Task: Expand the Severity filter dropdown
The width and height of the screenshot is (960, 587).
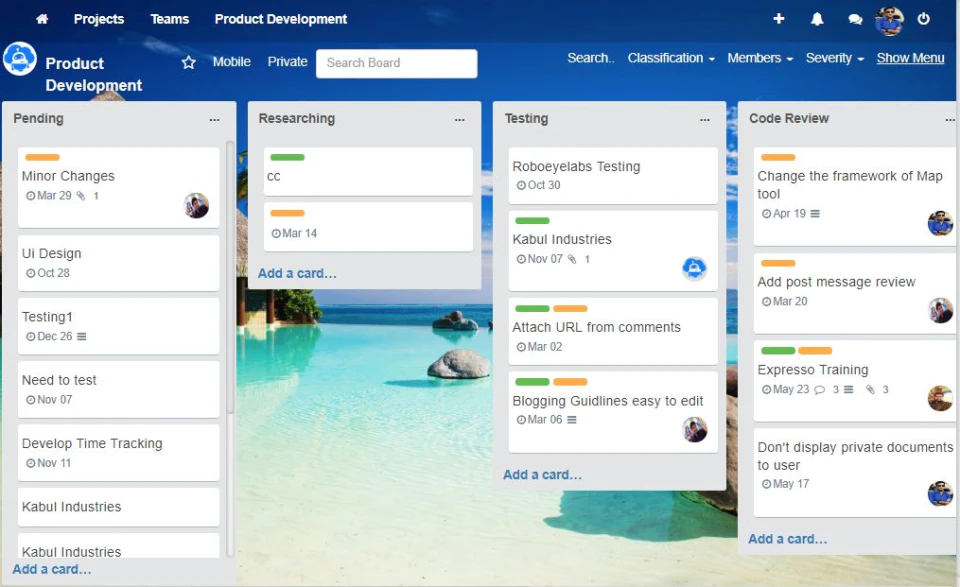Action: 834,58
